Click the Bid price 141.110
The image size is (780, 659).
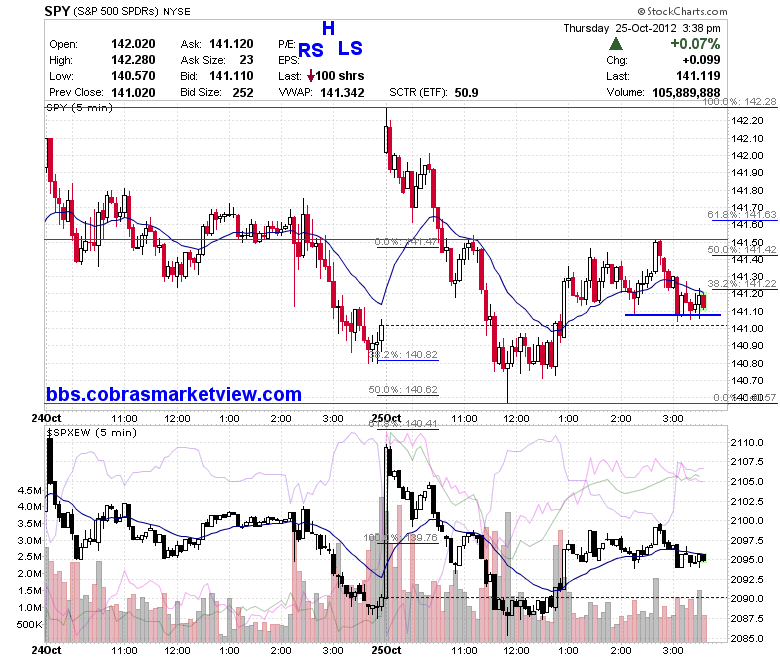coord(231,76)
